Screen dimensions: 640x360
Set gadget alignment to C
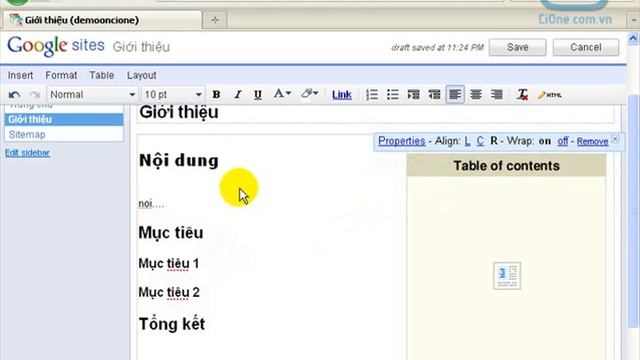tap(480, 141)
